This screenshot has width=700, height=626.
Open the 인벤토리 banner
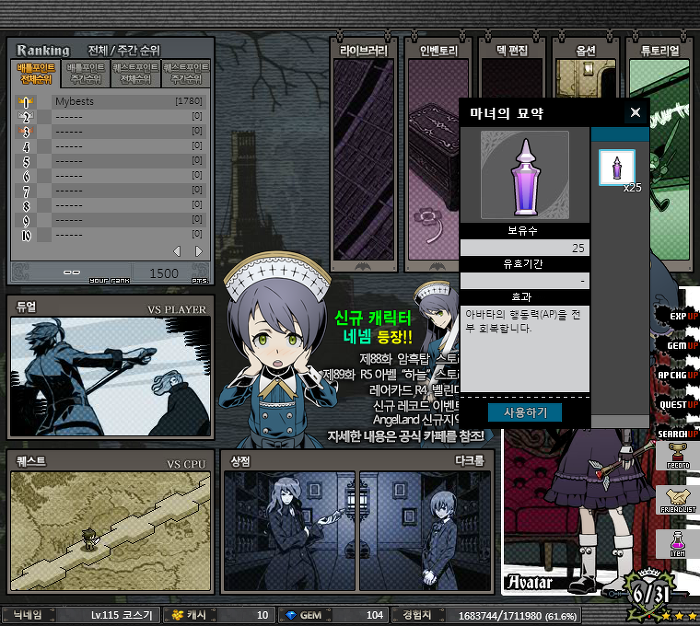(432, 154)
